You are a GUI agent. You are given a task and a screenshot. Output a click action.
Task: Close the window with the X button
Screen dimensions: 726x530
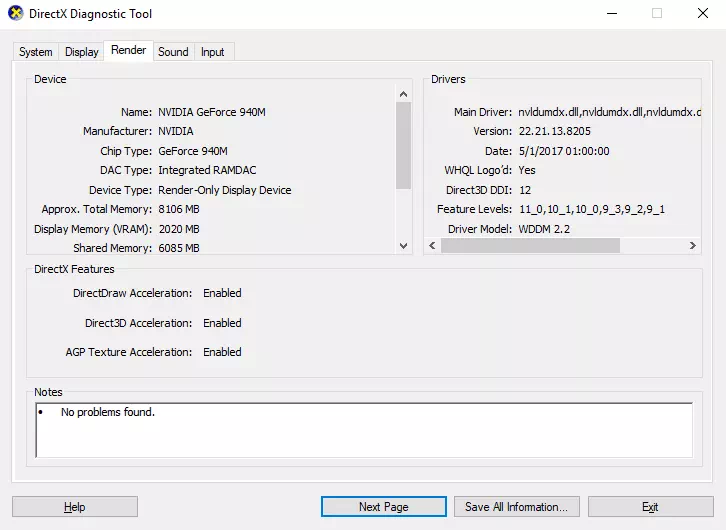pos(703,14)
